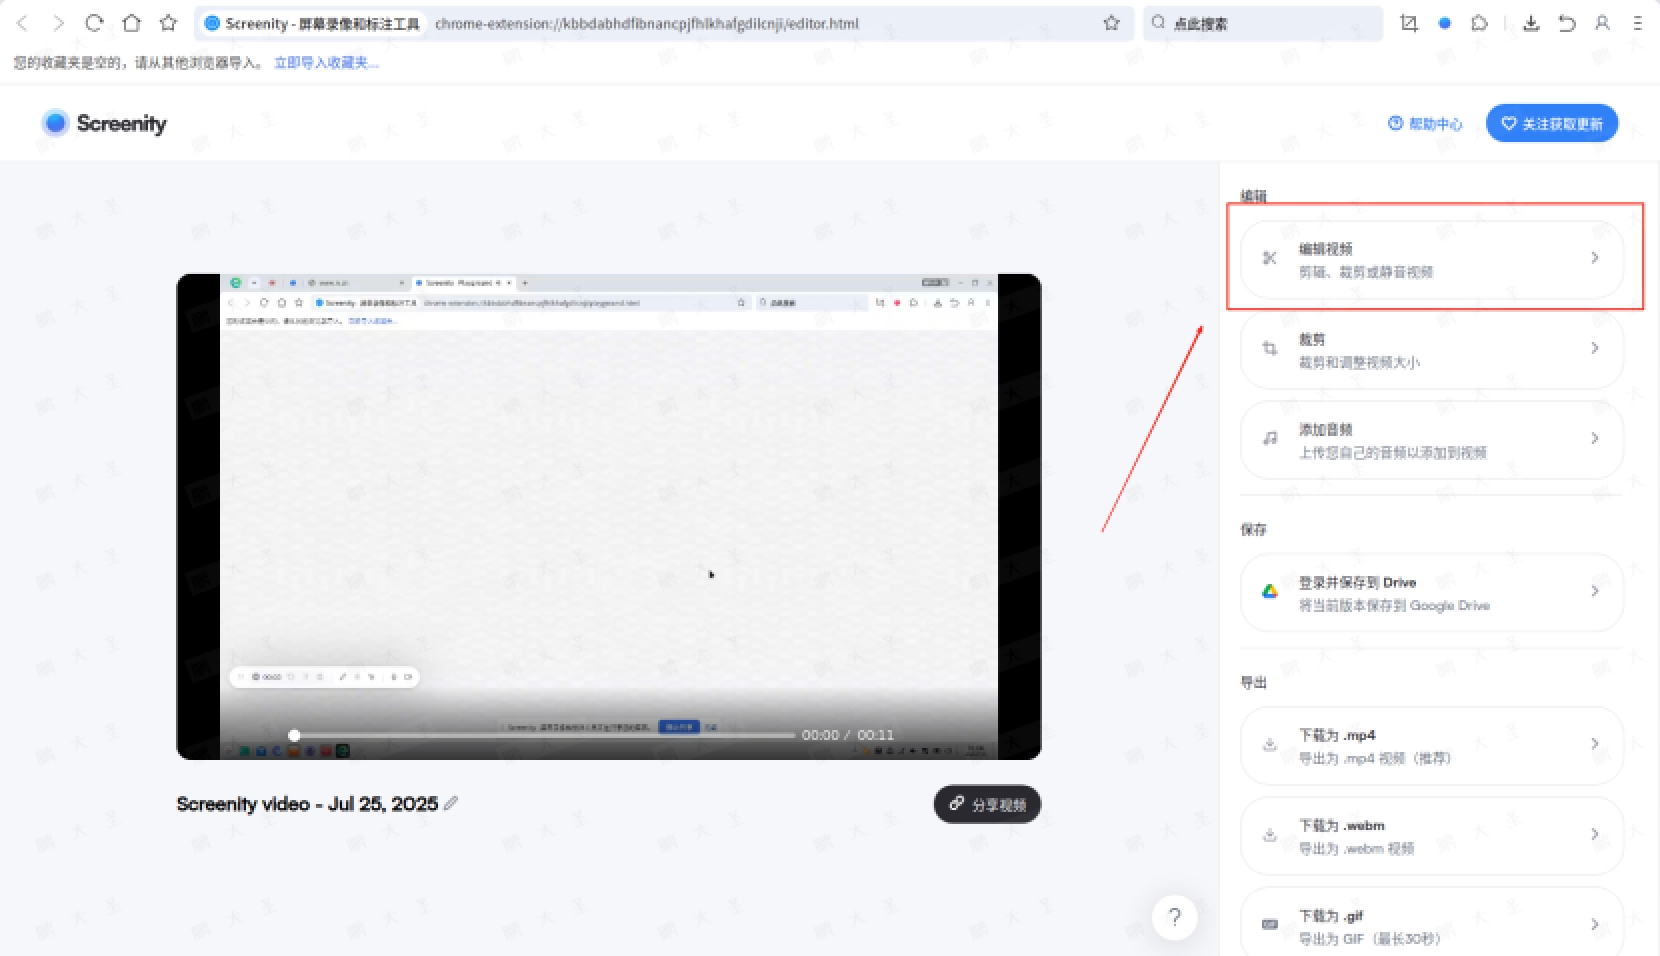Screen dimensions: 1660x956
Task: Click the screenshot capture icon in the browser toolbar
Action: (1409, 22)
